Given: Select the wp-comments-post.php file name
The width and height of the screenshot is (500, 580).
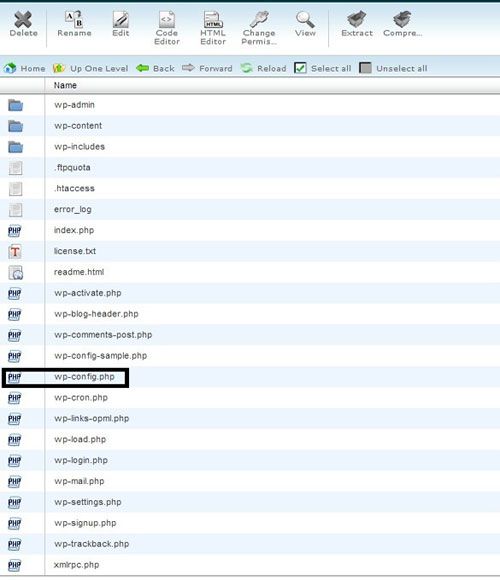Looking at the screenshot, I should [103, 335].
